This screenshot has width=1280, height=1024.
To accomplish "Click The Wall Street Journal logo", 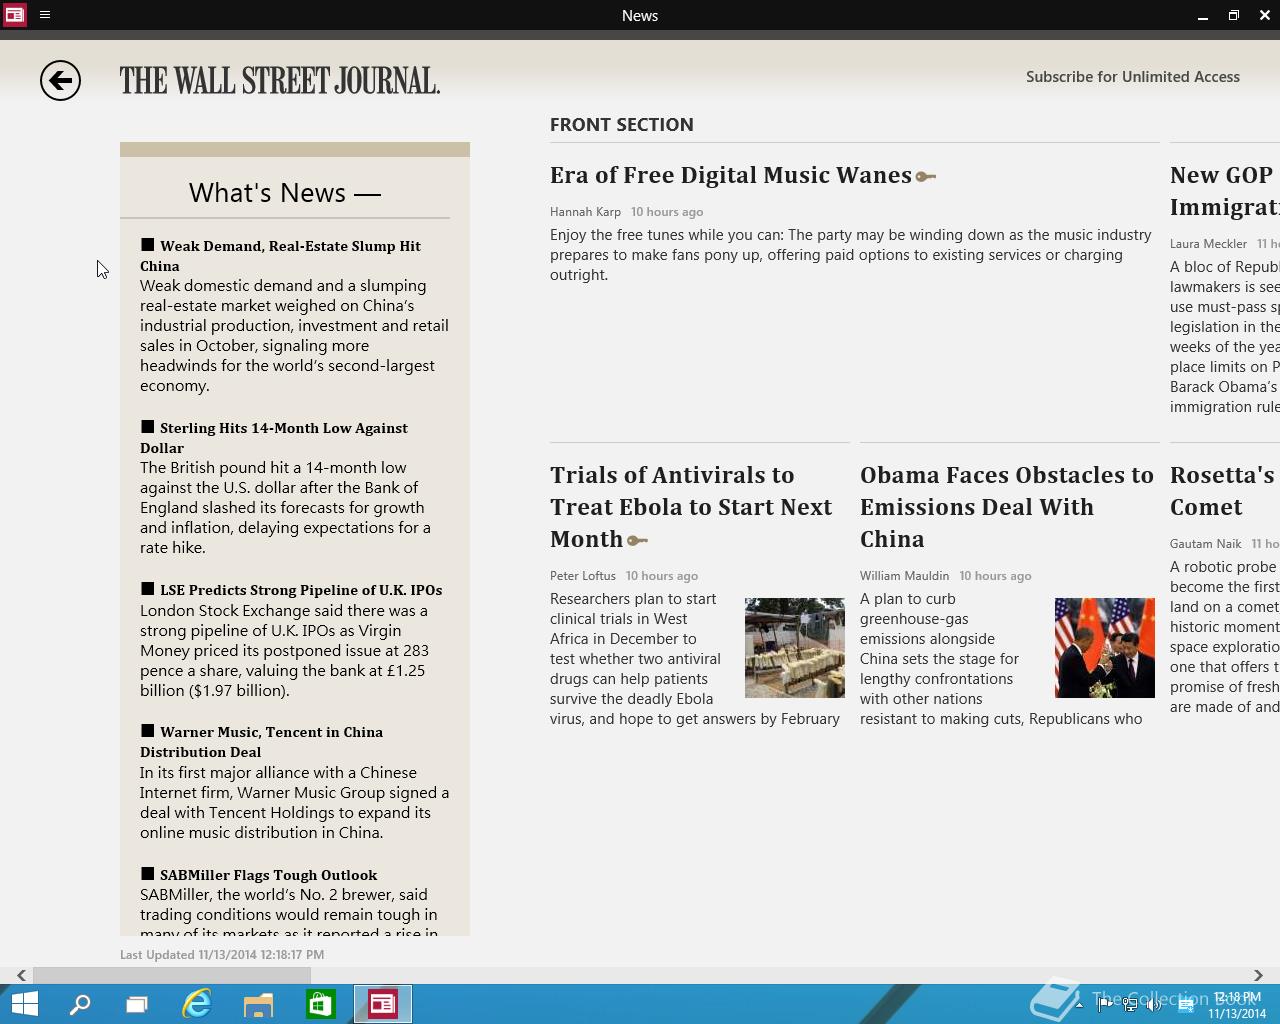I will pyautogui.click(x=280, y=81).
